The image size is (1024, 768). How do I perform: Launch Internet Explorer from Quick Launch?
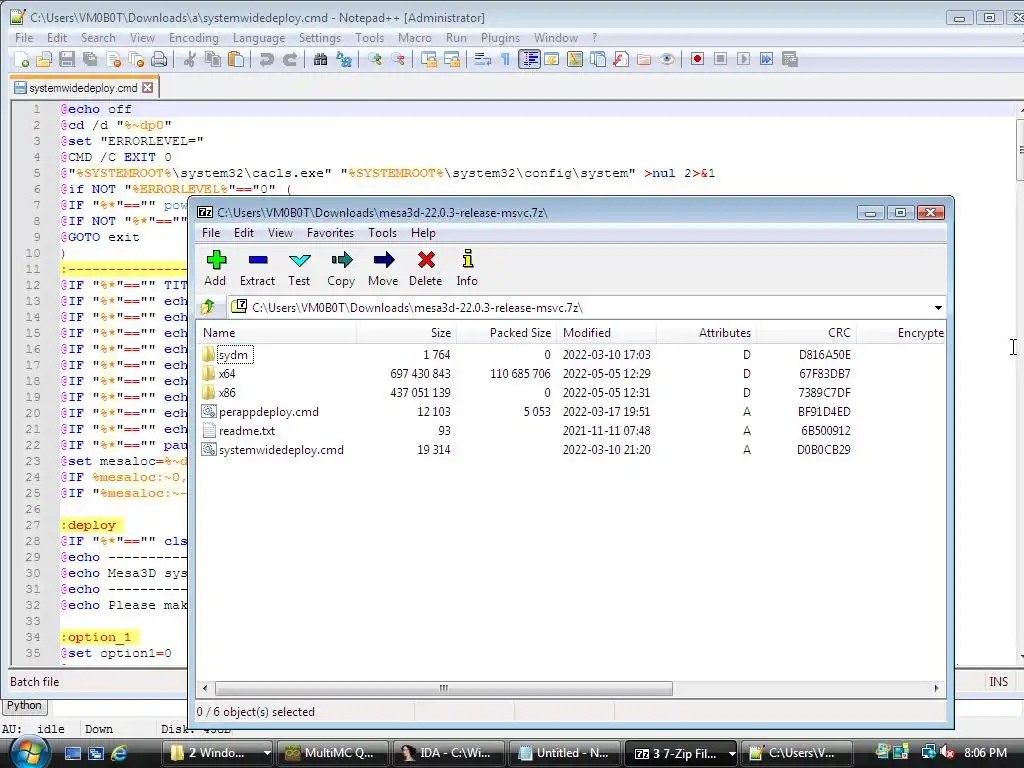(x=119, y=753)
